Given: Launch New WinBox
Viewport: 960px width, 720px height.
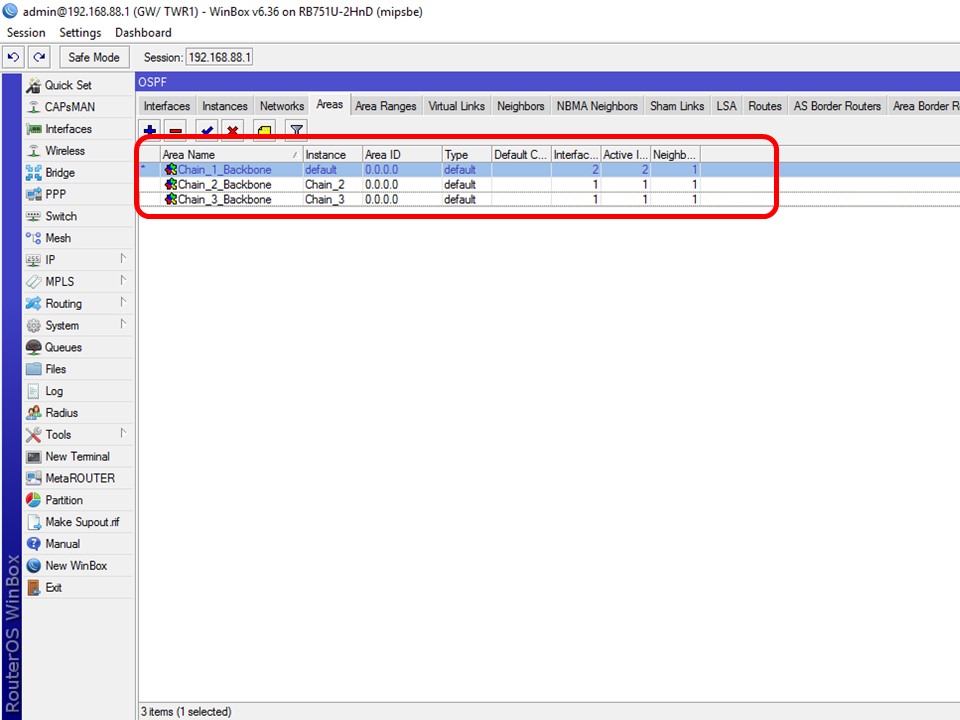Looking at the screenshot, I should (x=76, y=566).
